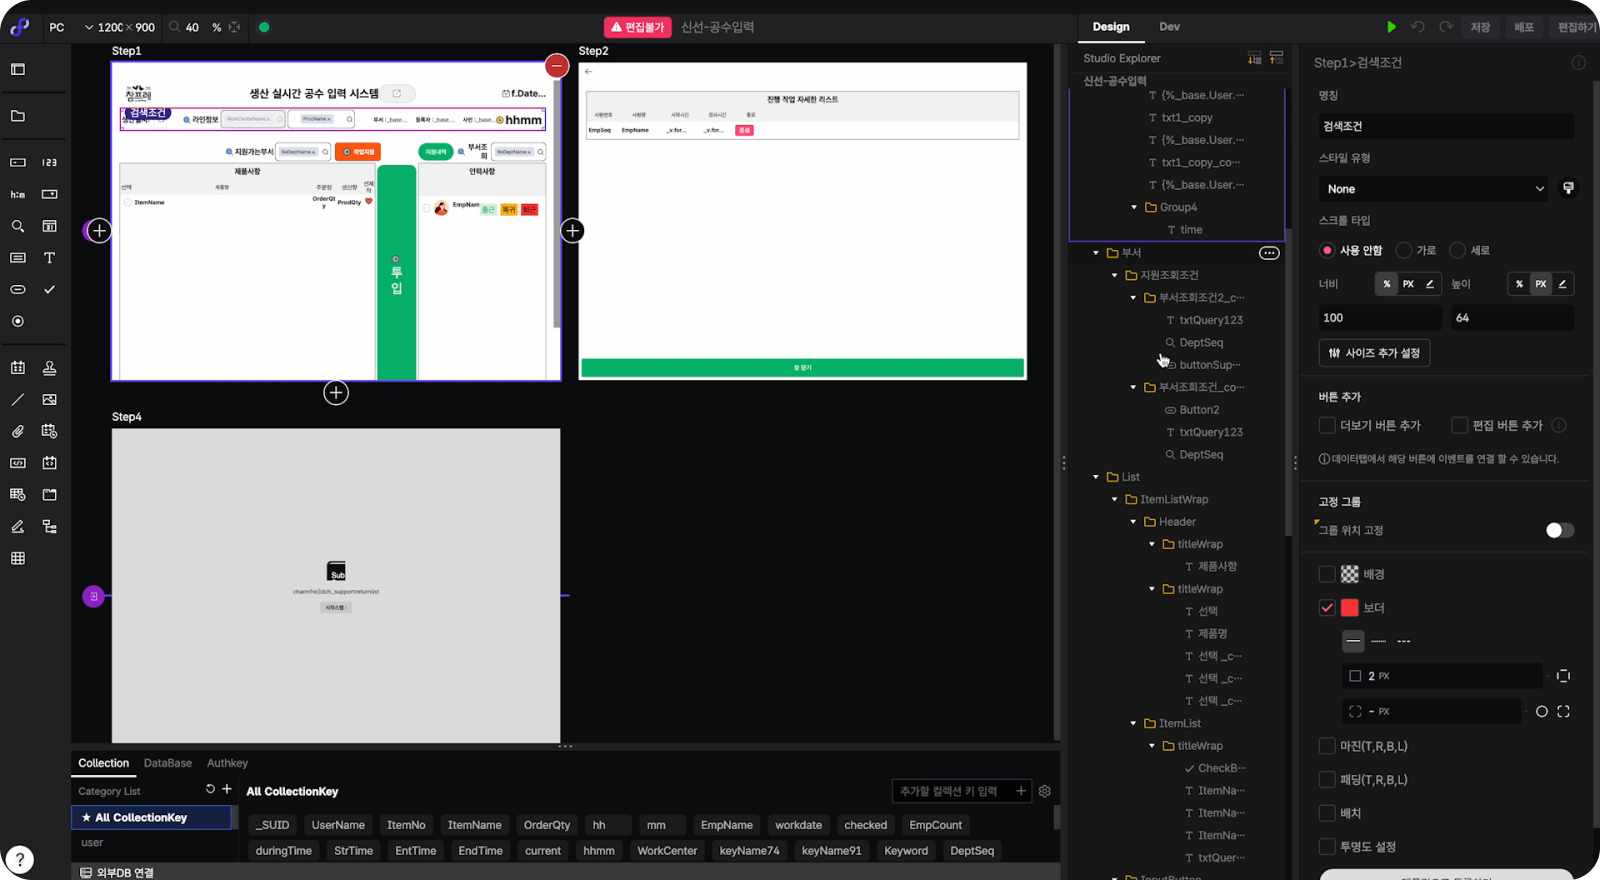Uncheck the 보더 checkbox
Viewport: 1600px width, 880px height.
pyautogui.click(x=1327, y=608)
